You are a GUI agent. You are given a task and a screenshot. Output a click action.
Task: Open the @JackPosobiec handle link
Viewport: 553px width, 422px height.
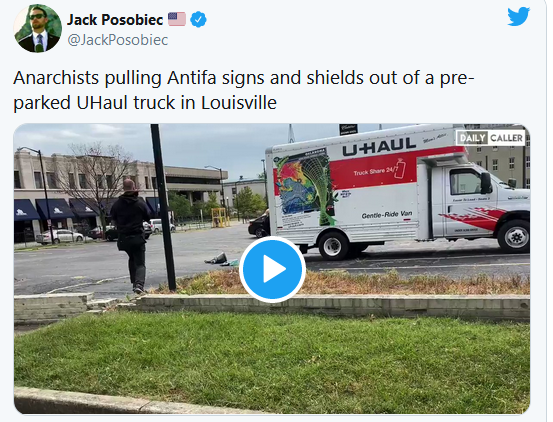117,40
